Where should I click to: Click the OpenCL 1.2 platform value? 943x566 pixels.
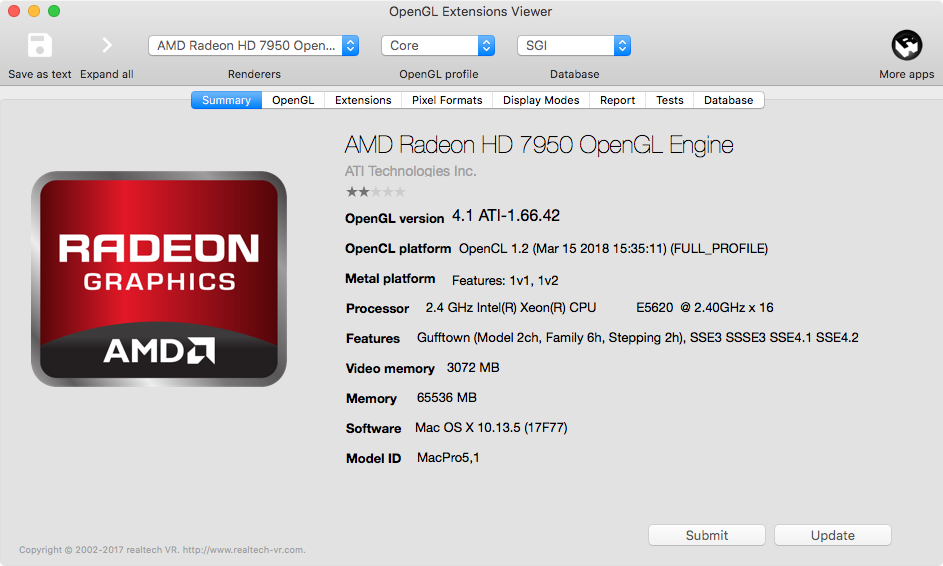click(613, 248)
